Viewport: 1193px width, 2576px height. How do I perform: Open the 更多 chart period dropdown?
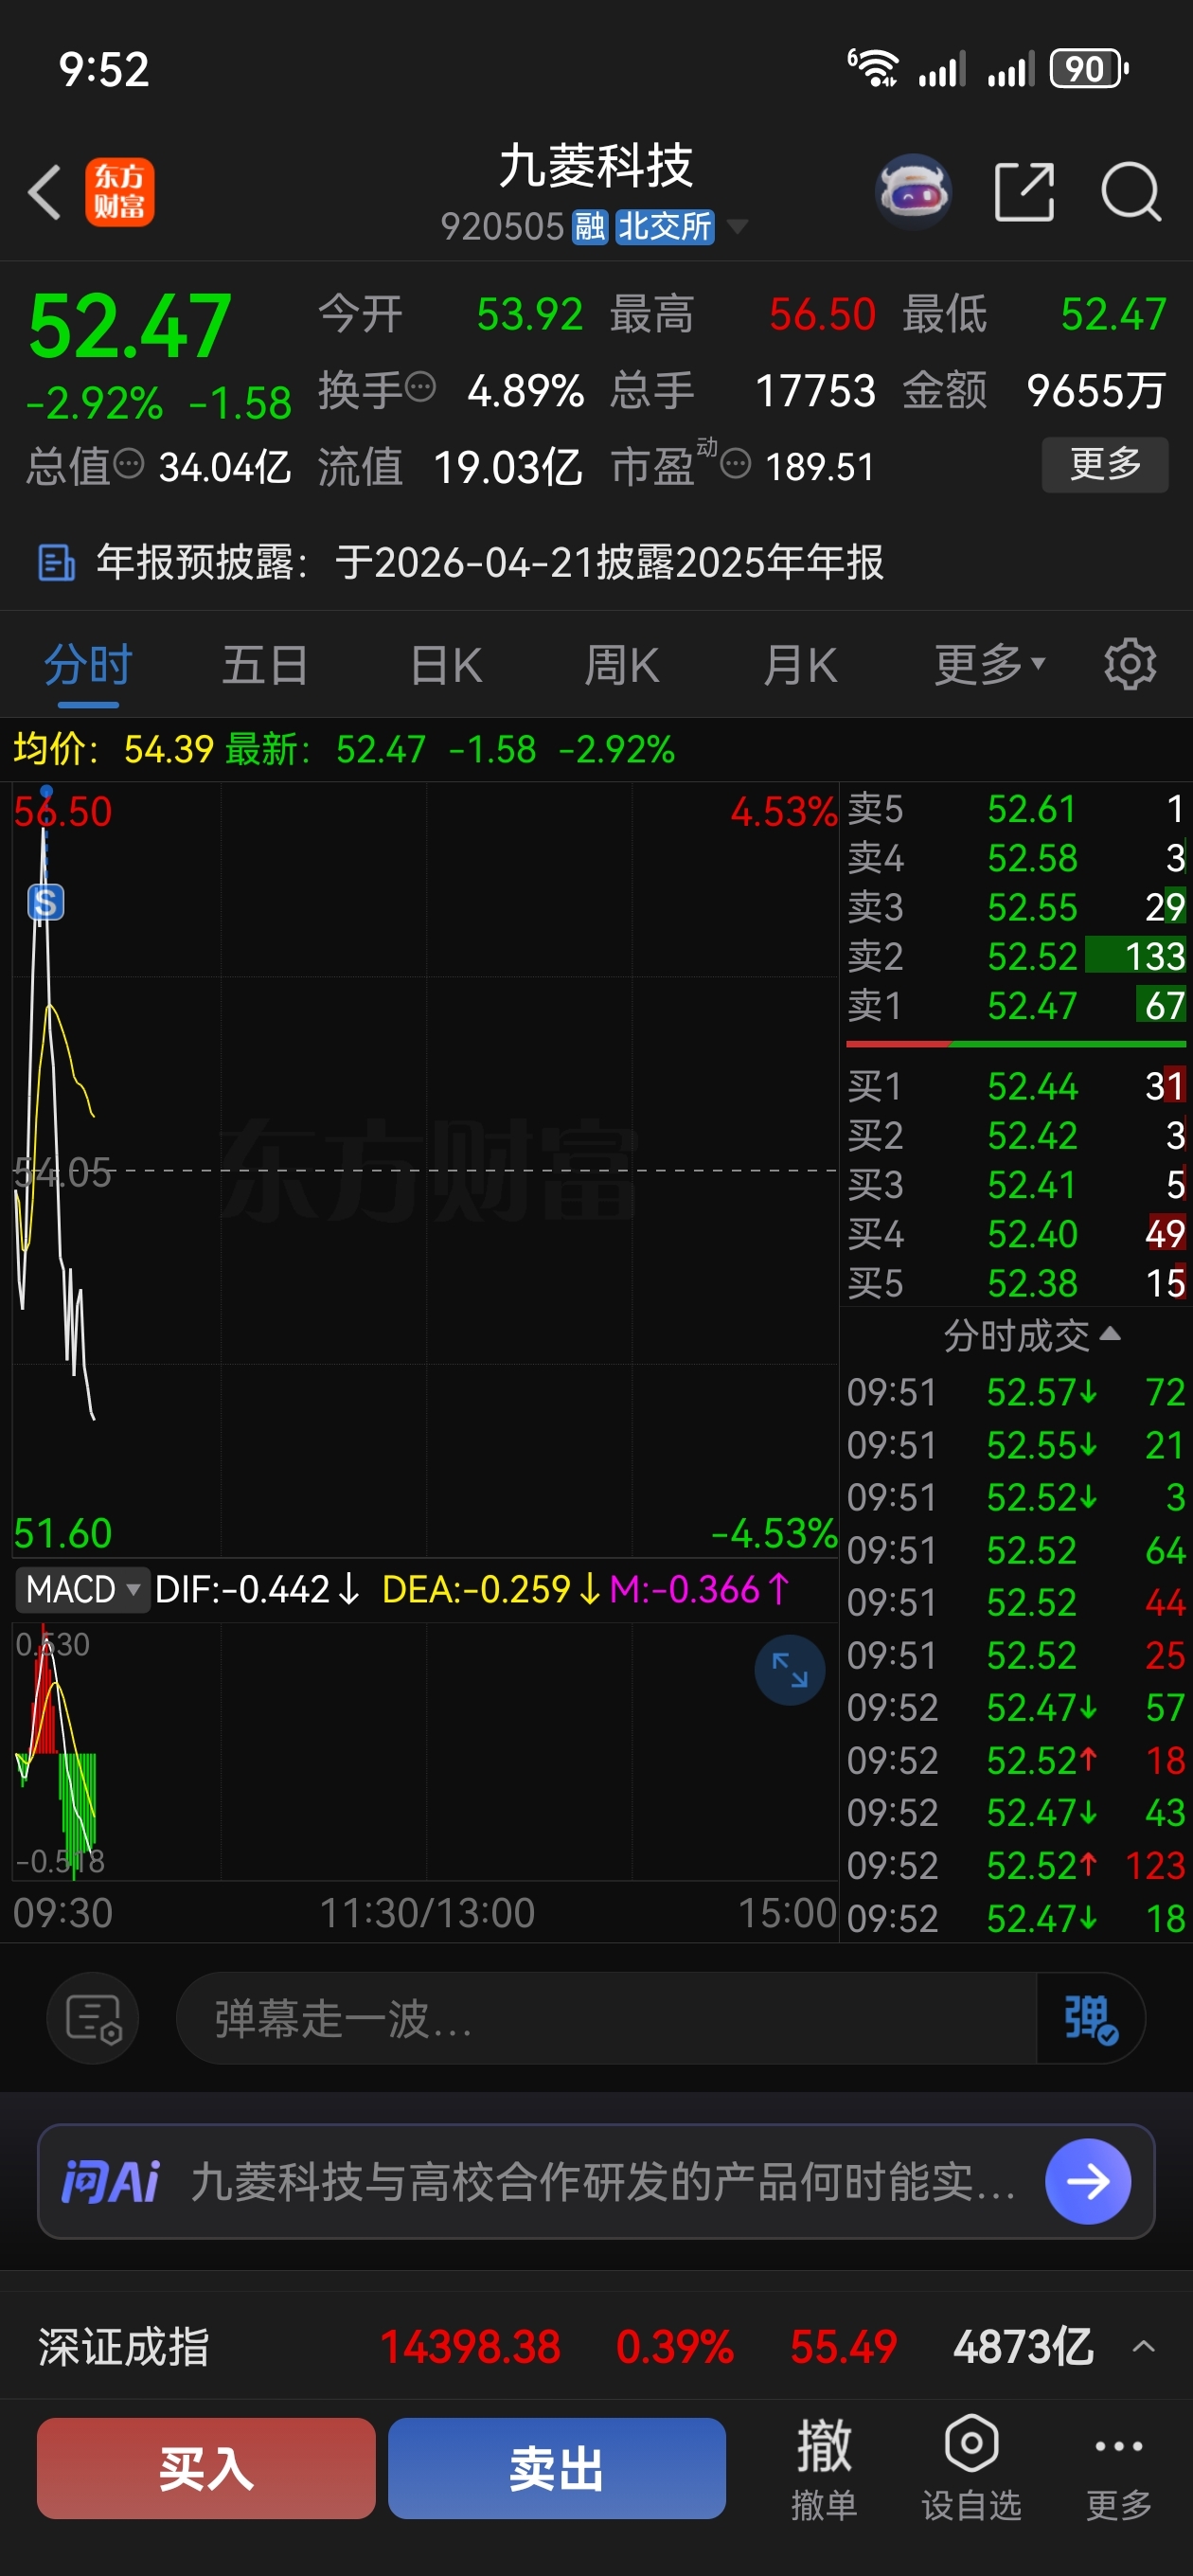pyautogui.click(x=989, y=664)
